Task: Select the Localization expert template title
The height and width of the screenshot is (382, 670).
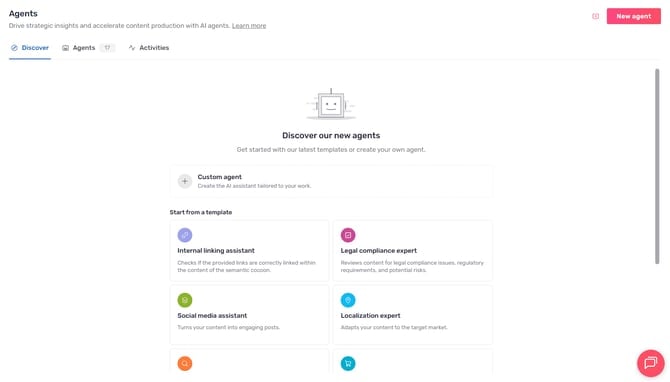Action: tap(370, 316)
